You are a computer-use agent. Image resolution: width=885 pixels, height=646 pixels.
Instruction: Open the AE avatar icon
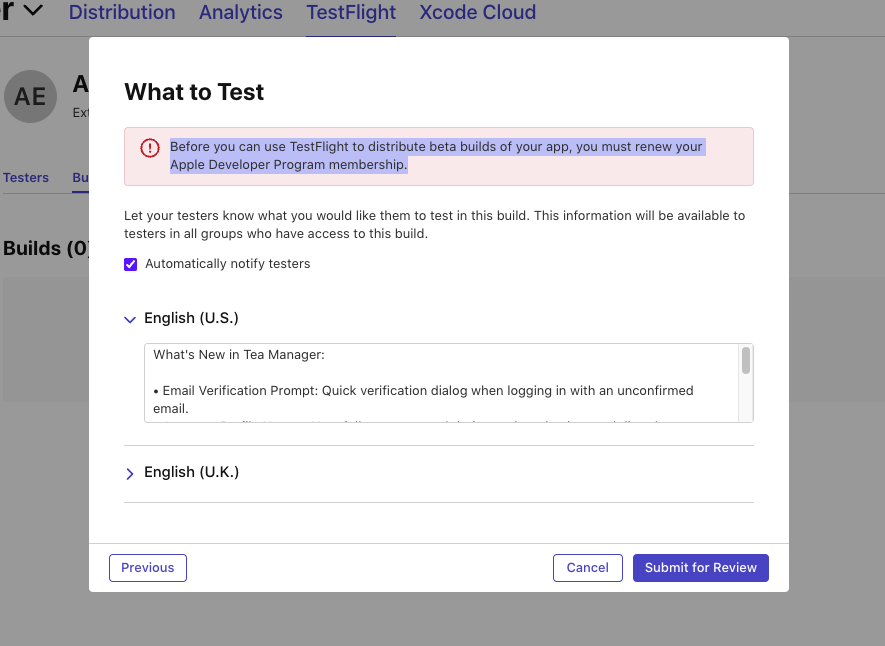(x=30, y=96)
